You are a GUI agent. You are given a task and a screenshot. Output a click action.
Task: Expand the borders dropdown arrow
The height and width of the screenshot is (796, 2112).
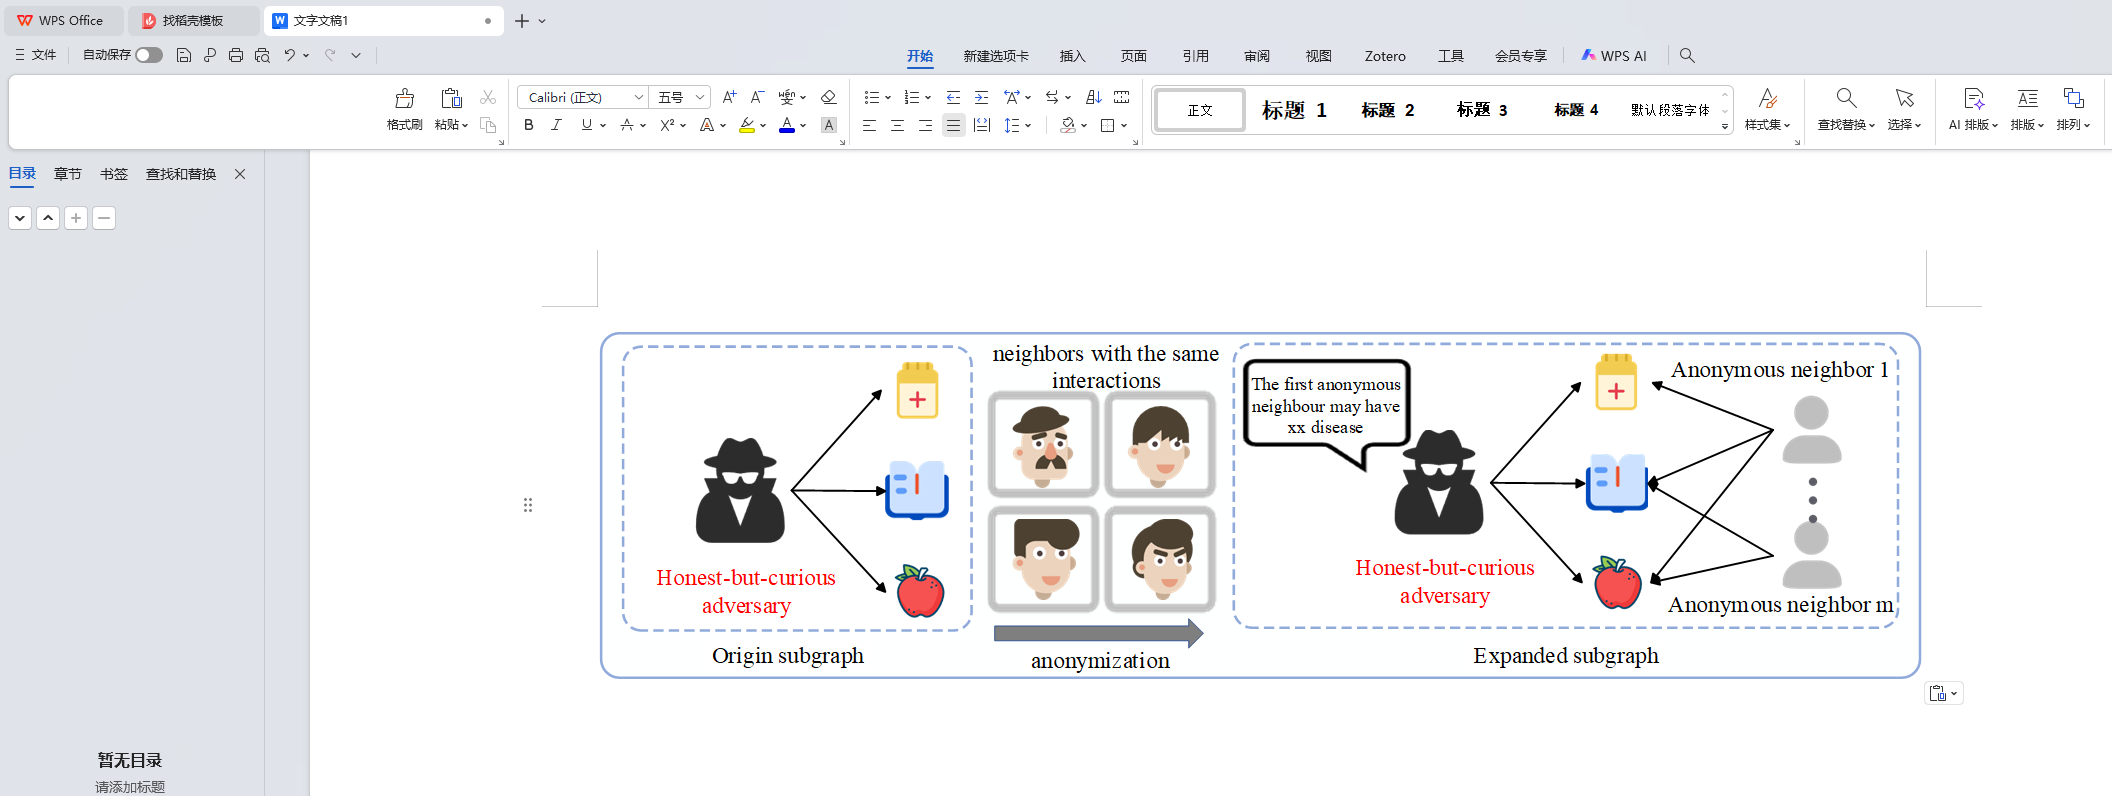[1124, 126]
